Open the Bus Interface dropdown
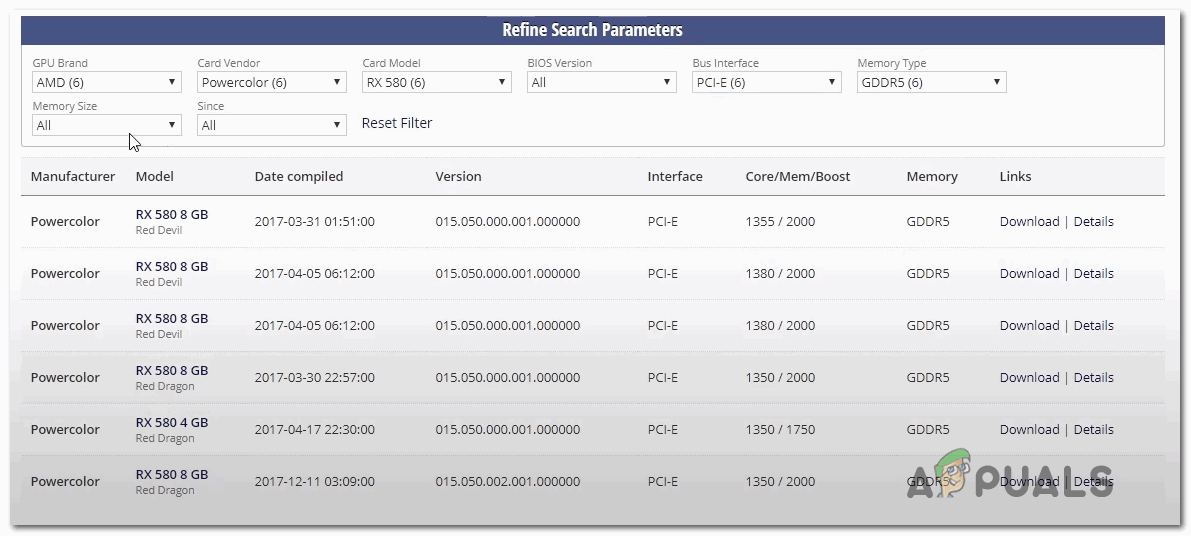1191x536 pixels. tap(766, 83)
